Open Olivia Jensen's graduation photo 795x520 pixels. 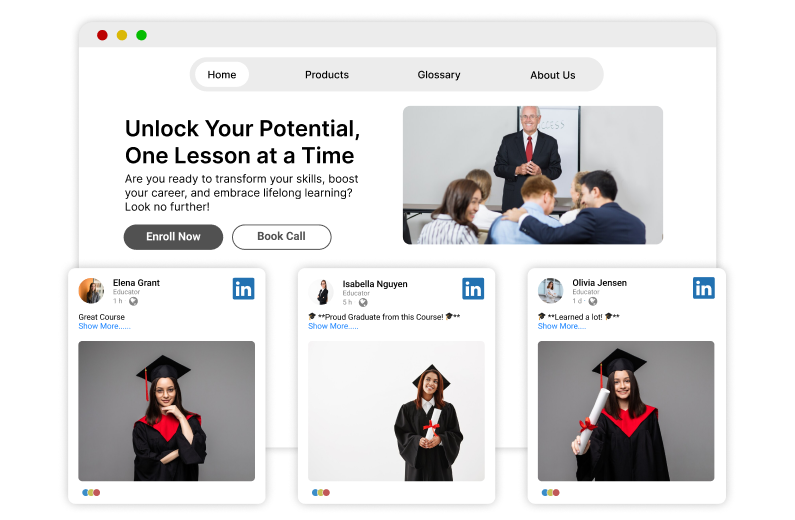pos(626,411)
